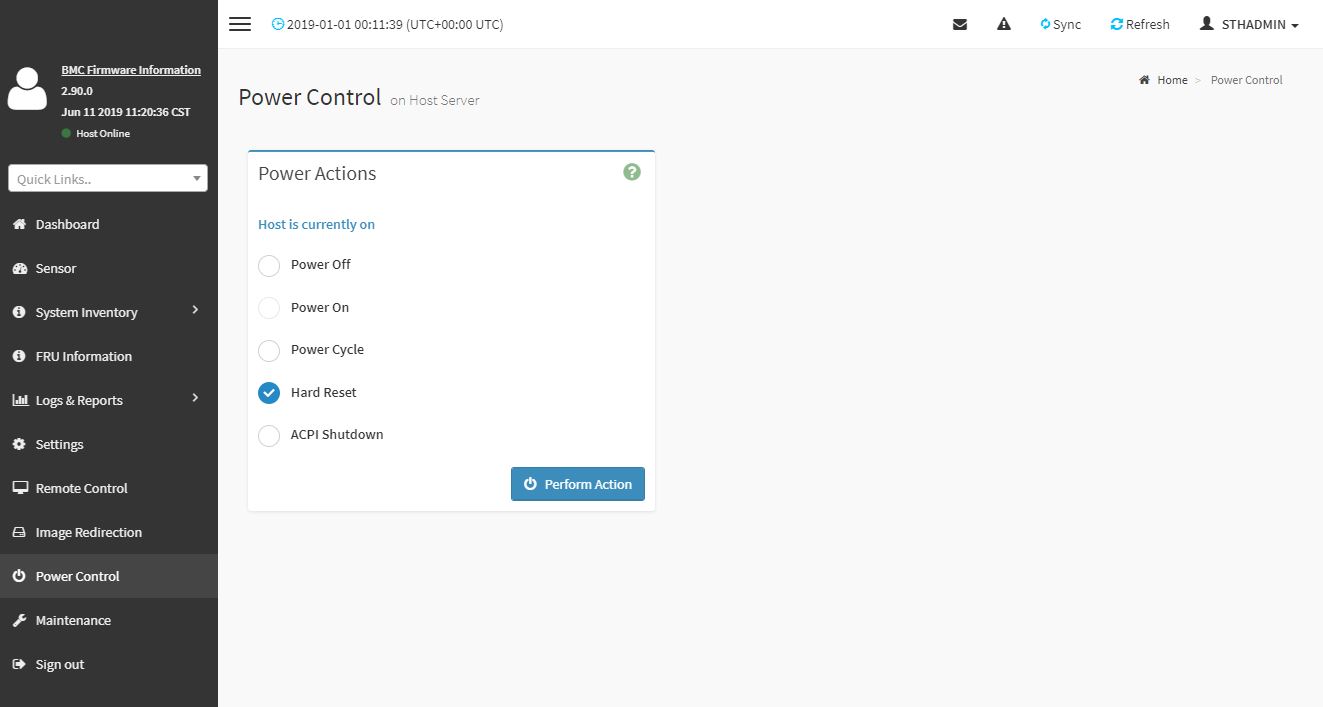
Task: Select the Hard Reset radio button
Action: click(x=269, y=393)
